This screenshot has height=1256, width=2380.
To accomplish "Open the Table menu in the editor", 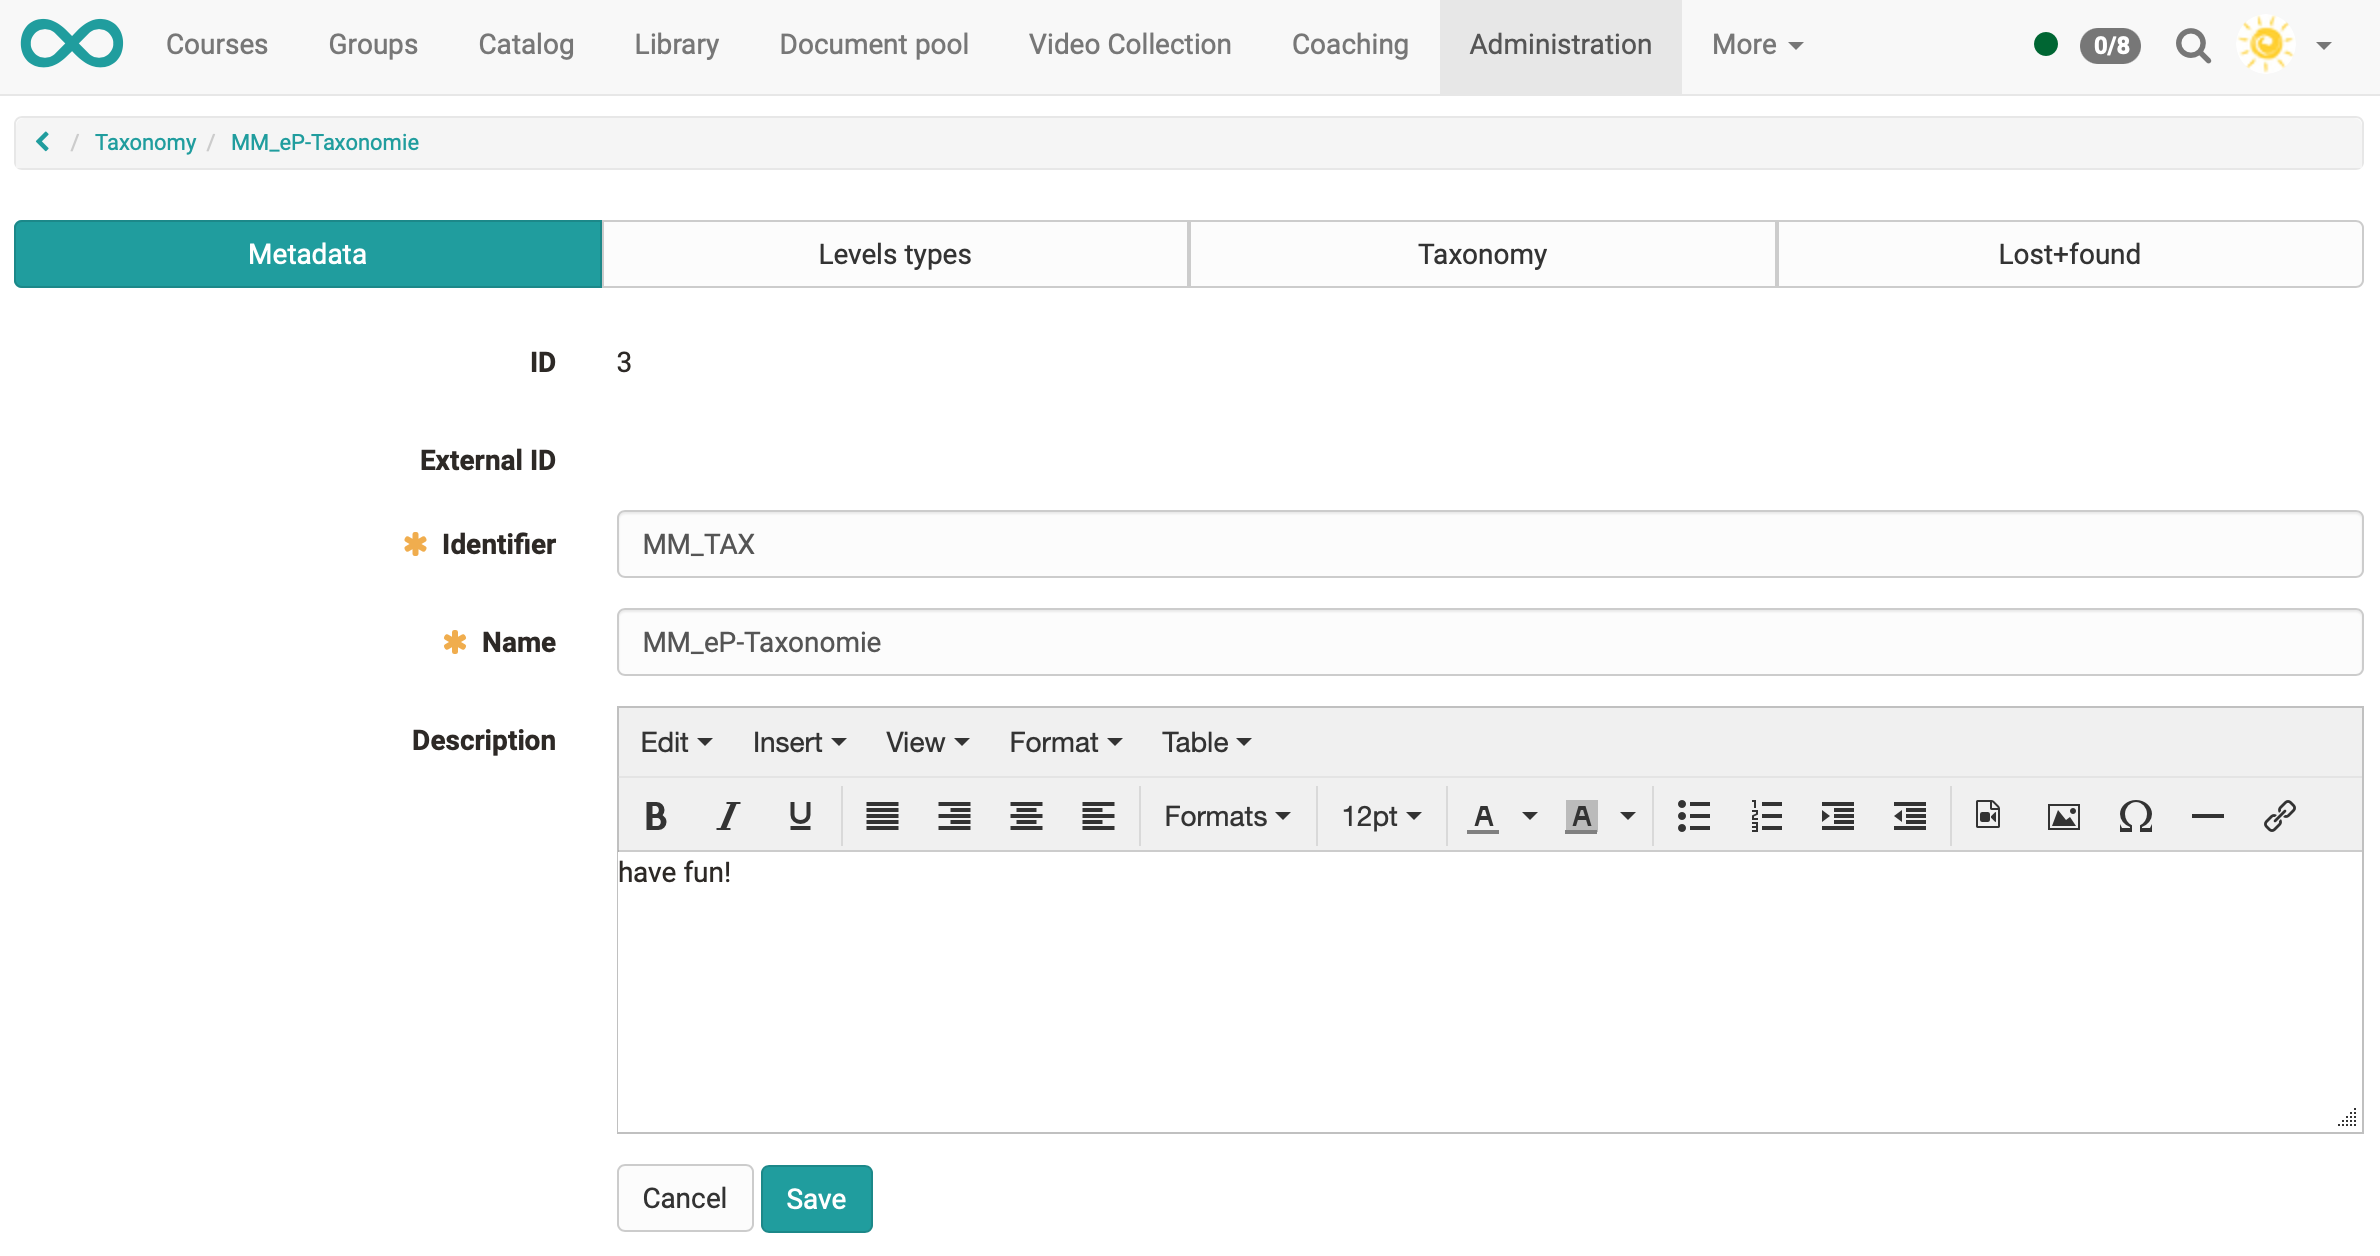I will coord(1204,742).
